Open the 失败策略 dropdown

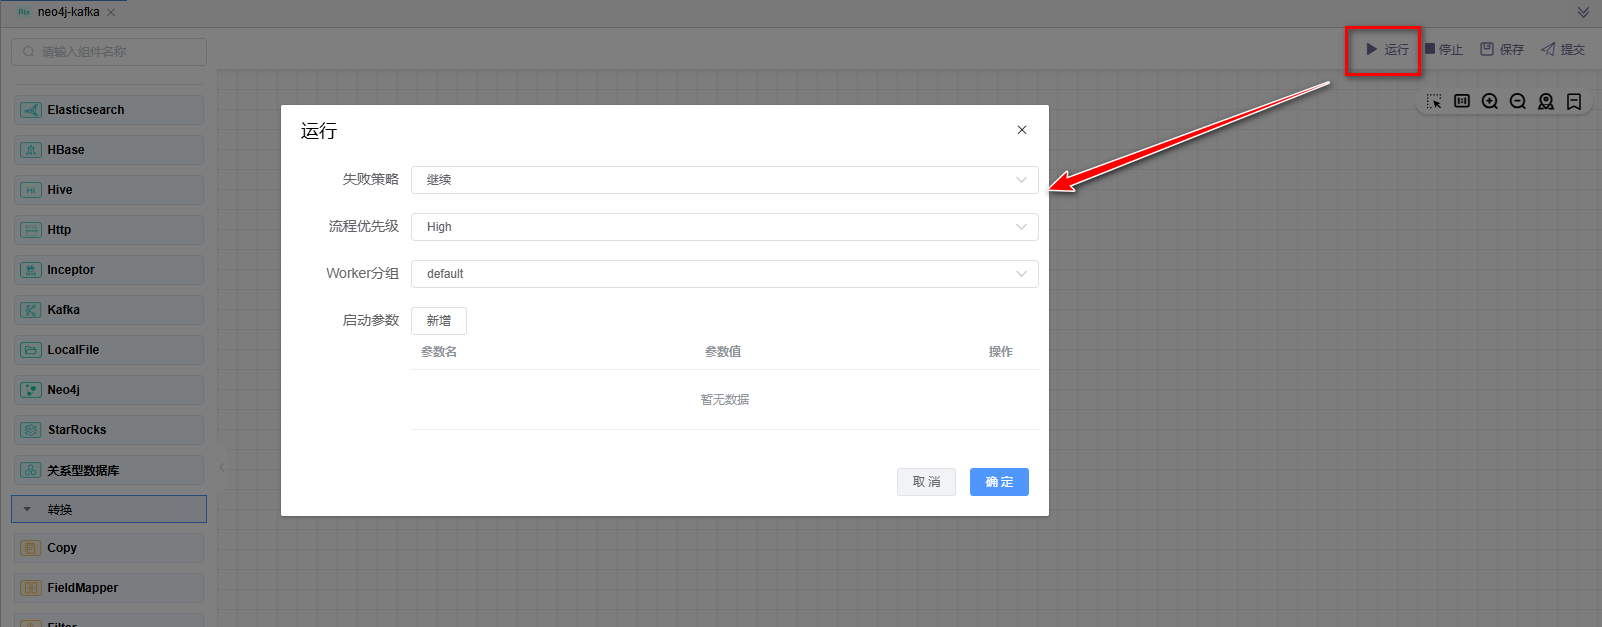pos(724,180)
